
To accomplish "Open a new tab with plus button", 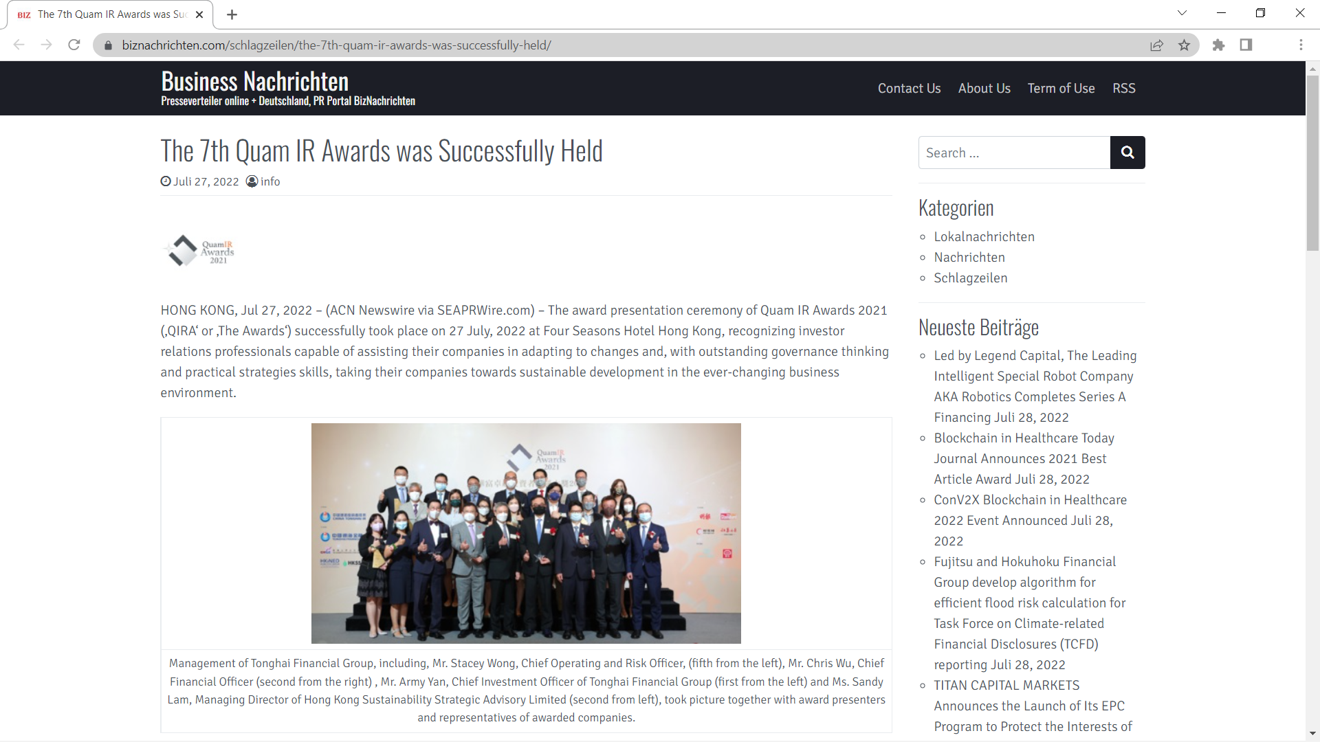I will coord(232,15).
